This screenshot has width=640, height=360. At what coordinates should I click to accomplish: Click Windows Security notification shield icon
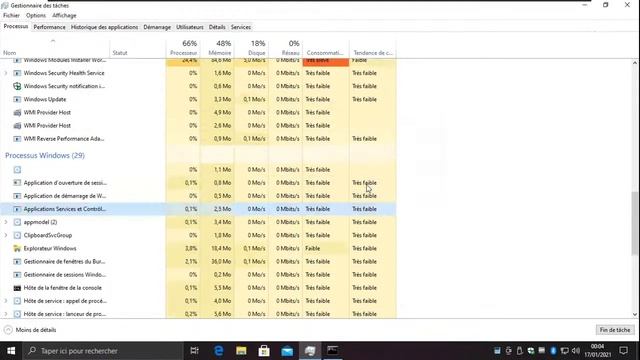point(17,86)
